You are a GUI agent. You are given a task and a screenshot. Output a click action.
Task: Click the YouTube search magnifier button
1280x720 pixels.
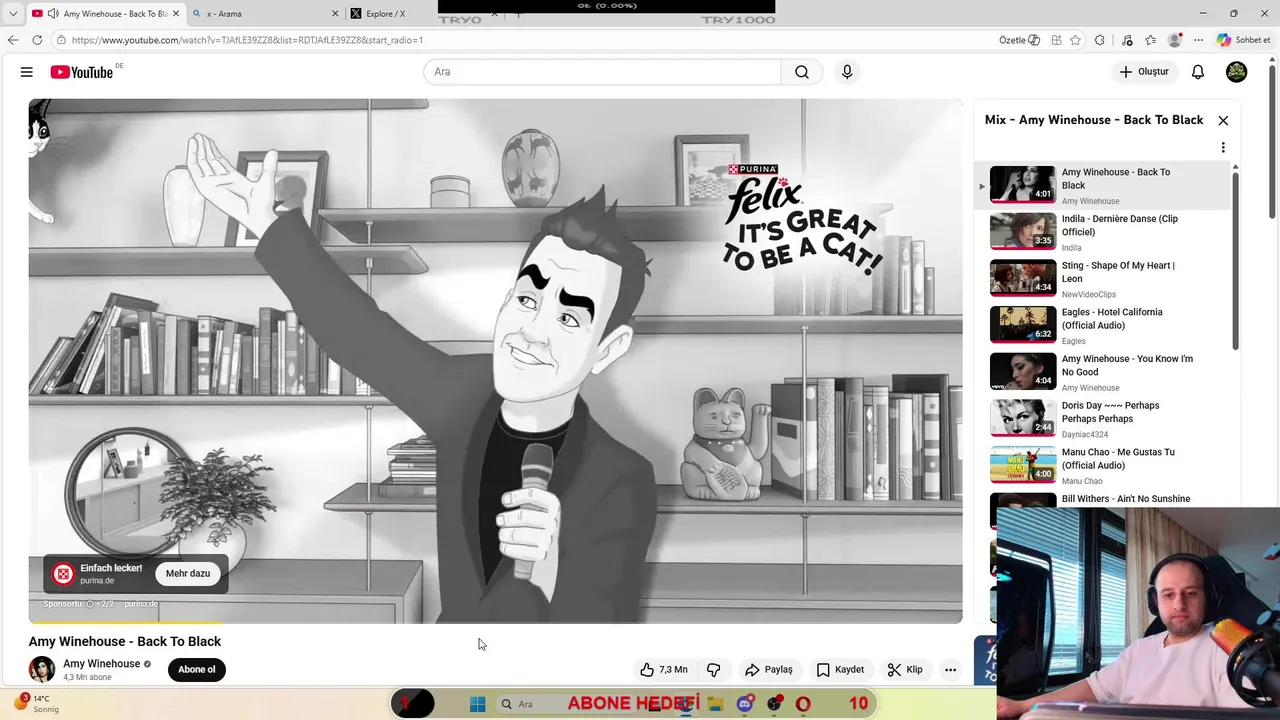coord(802,72)
